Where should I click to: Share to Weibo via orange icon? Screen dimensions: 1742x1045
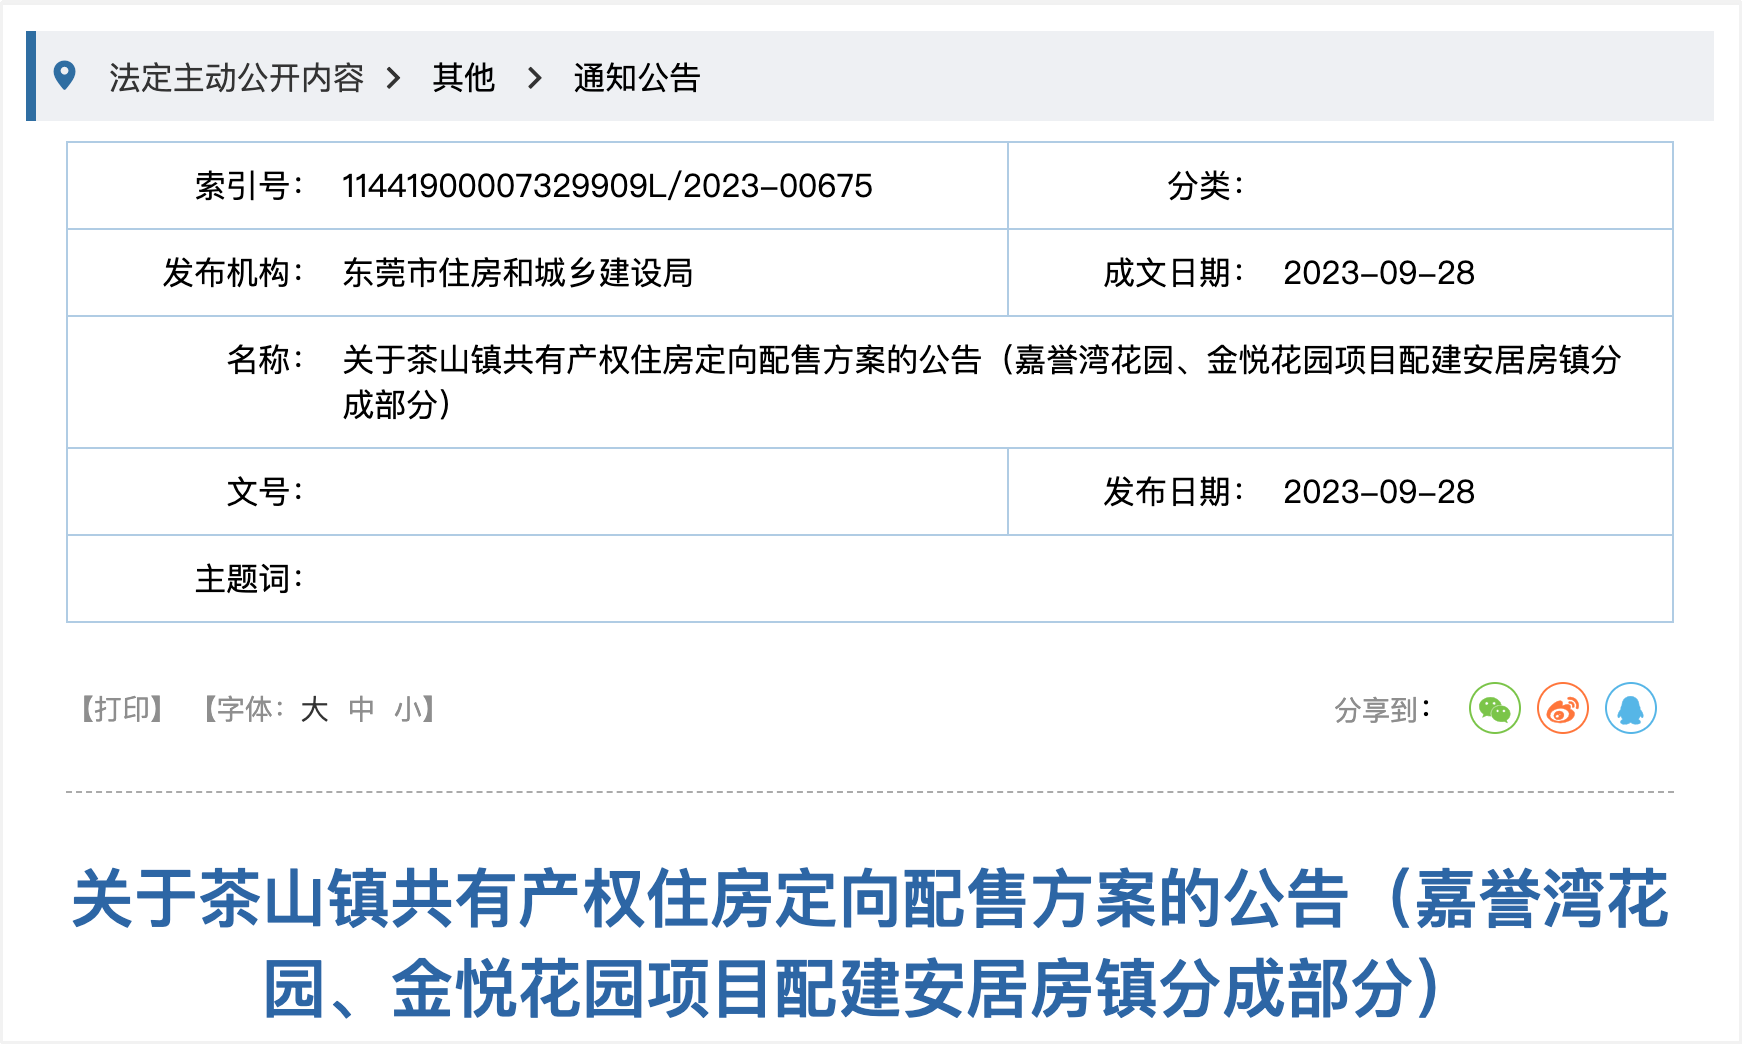(1563, 709)
